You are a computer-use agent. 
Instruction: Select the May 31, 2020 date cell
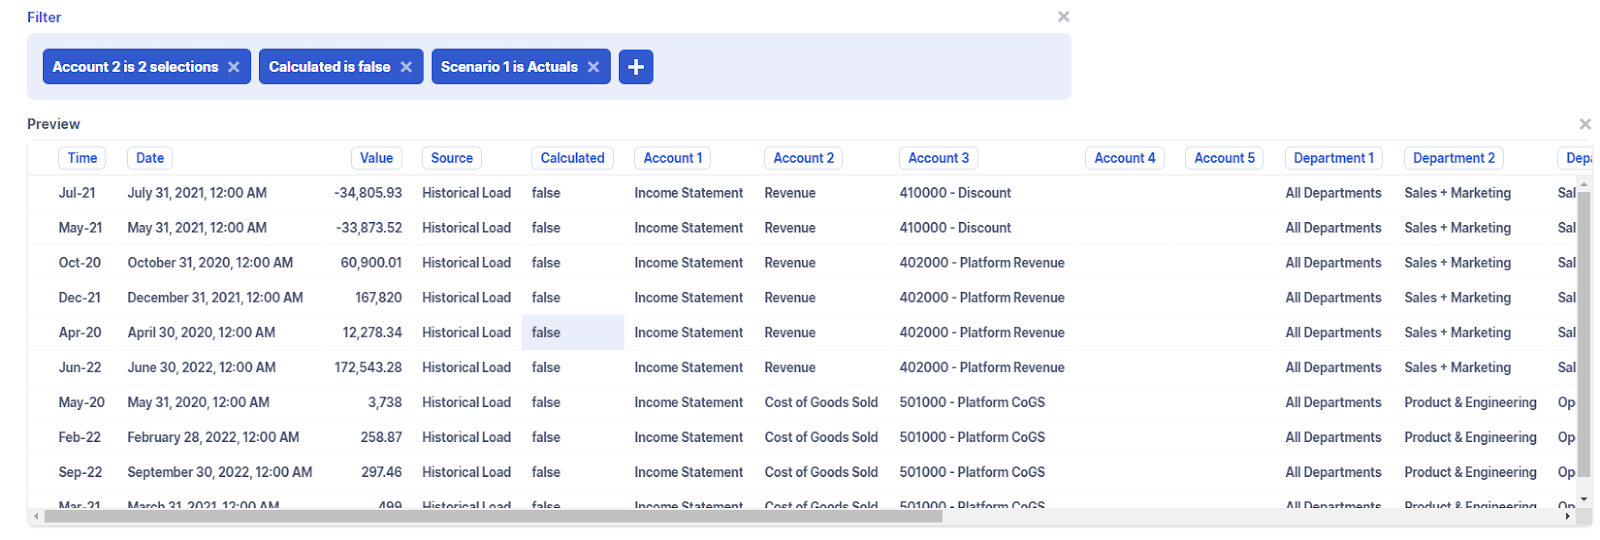(x=198, y=403)
